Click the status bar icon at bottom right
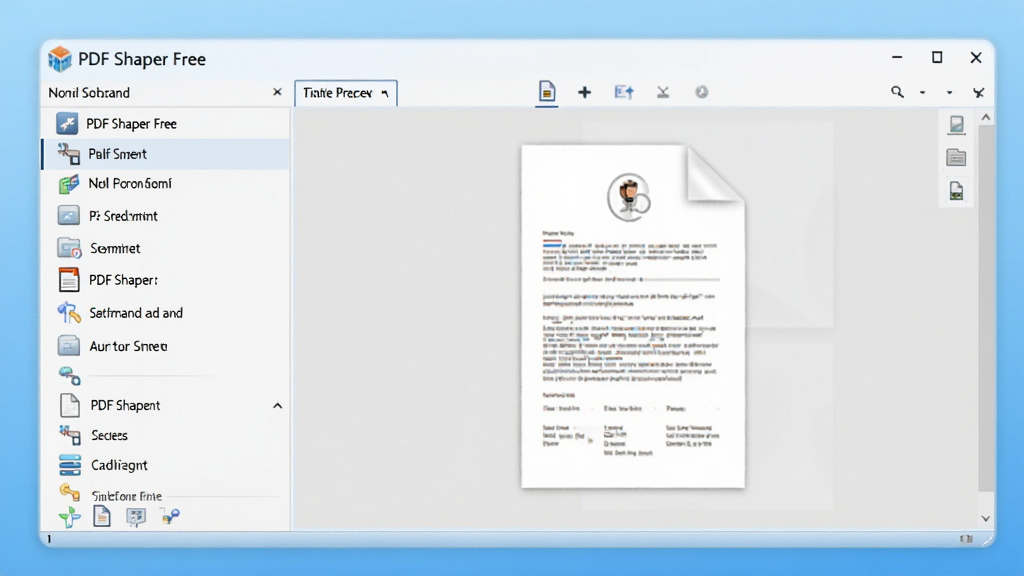The height and width of the screenshot is (576, 1024). (967, 539)
